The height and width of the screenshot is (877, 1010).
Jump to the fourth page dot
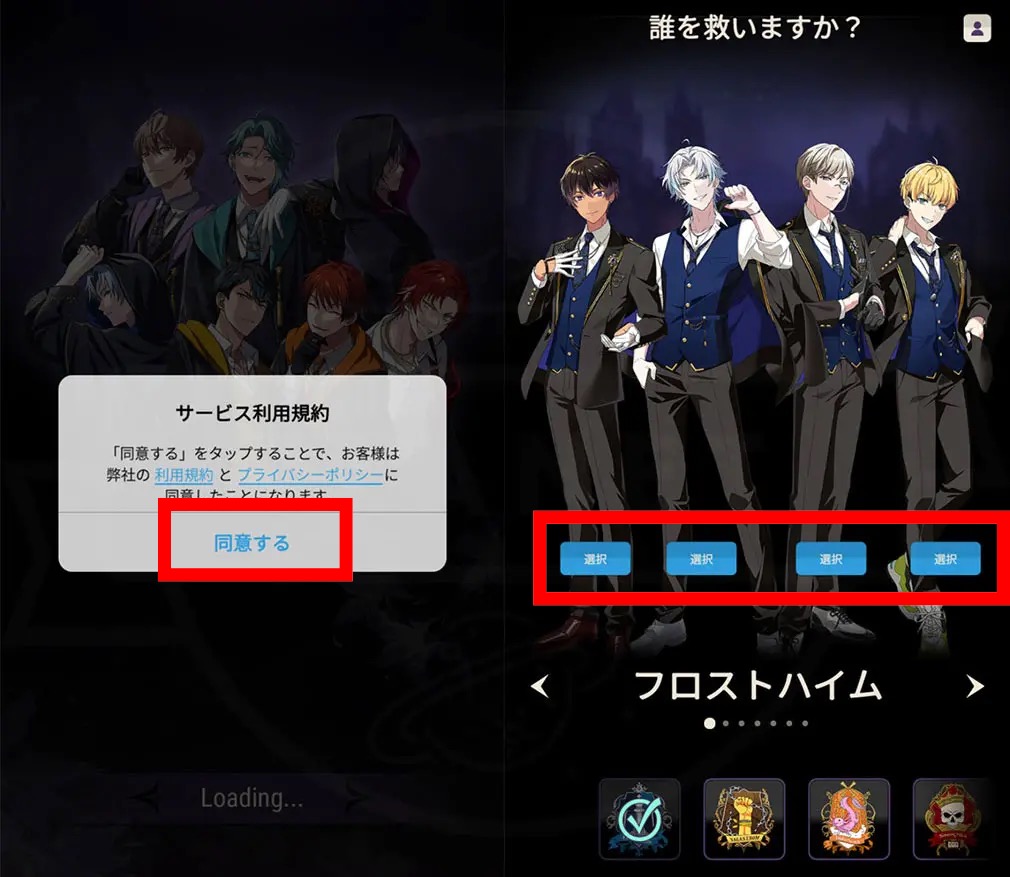(758, 723)
